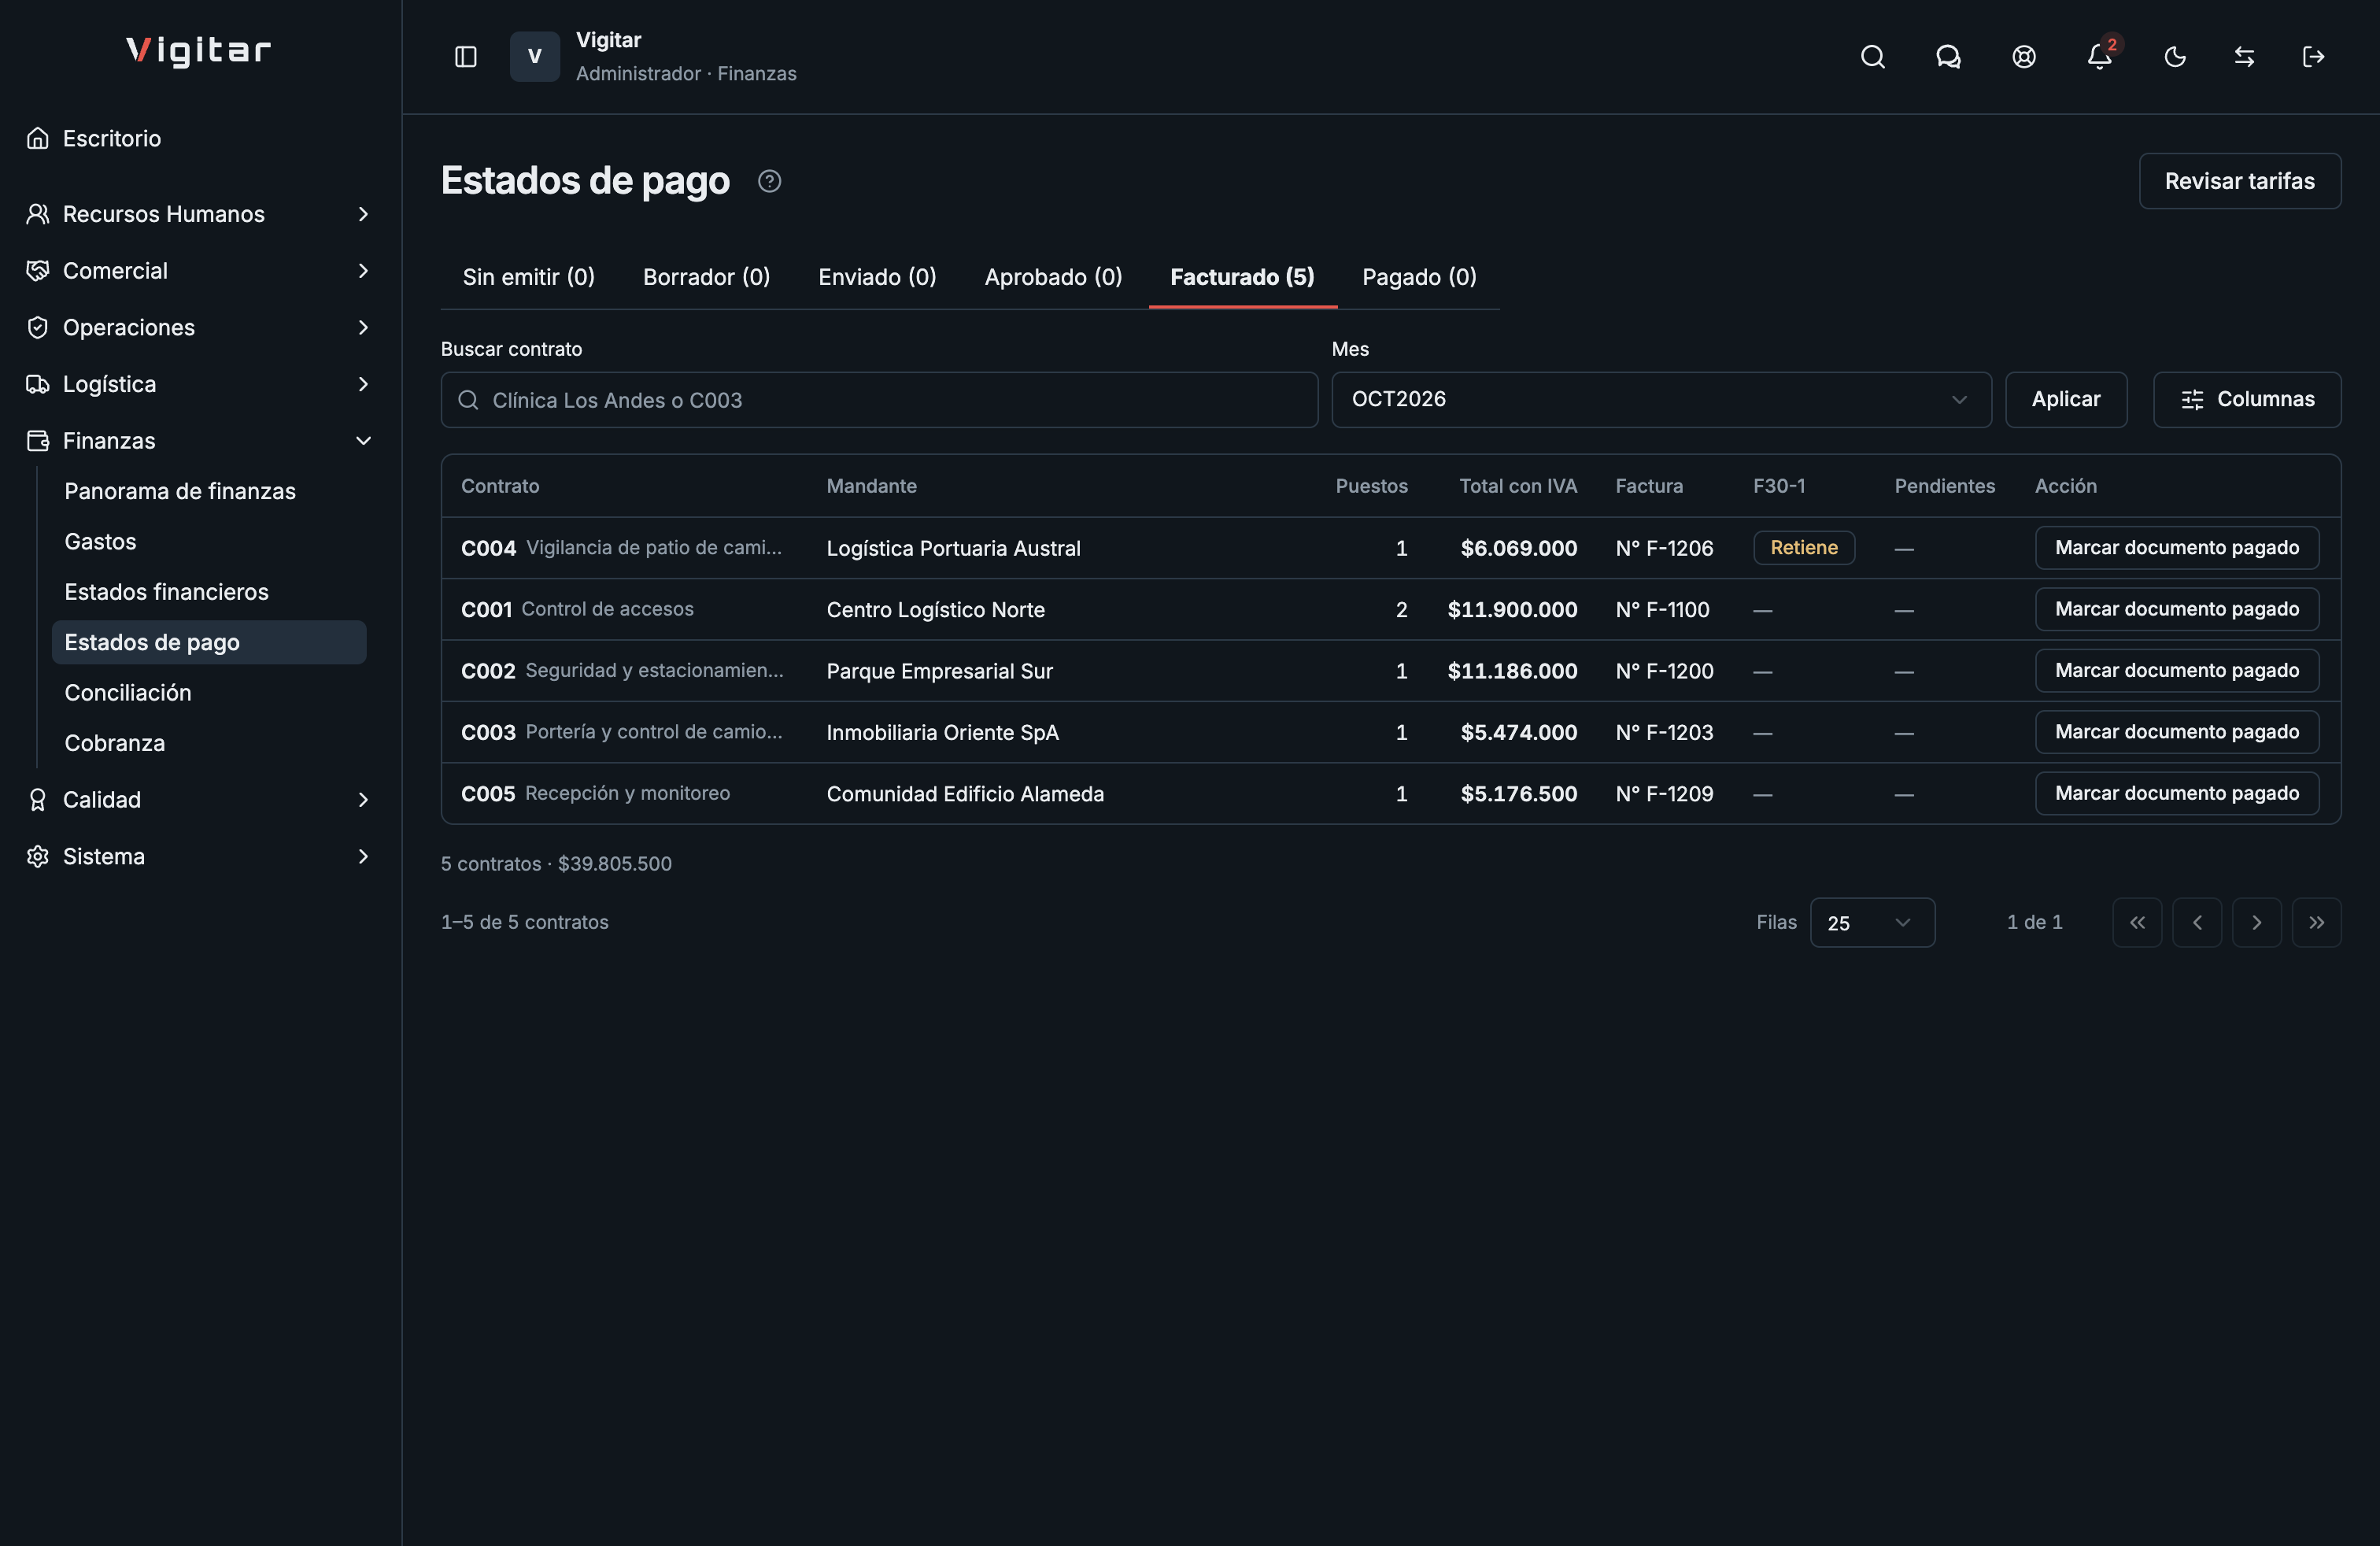
Task: Open the search magnifier in the header
Action: tap(1872, 57)
